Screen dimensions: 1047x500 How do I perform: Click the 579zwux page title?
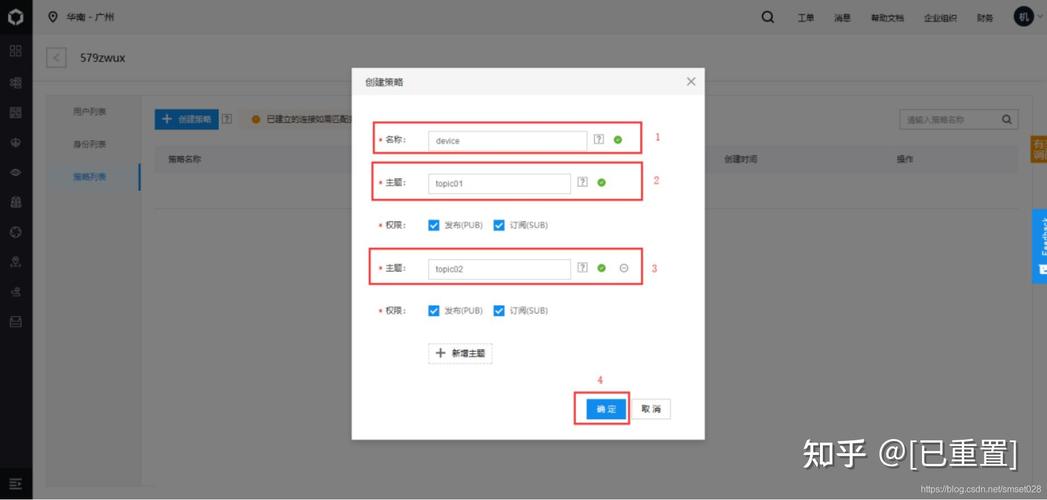pos(103,58)
